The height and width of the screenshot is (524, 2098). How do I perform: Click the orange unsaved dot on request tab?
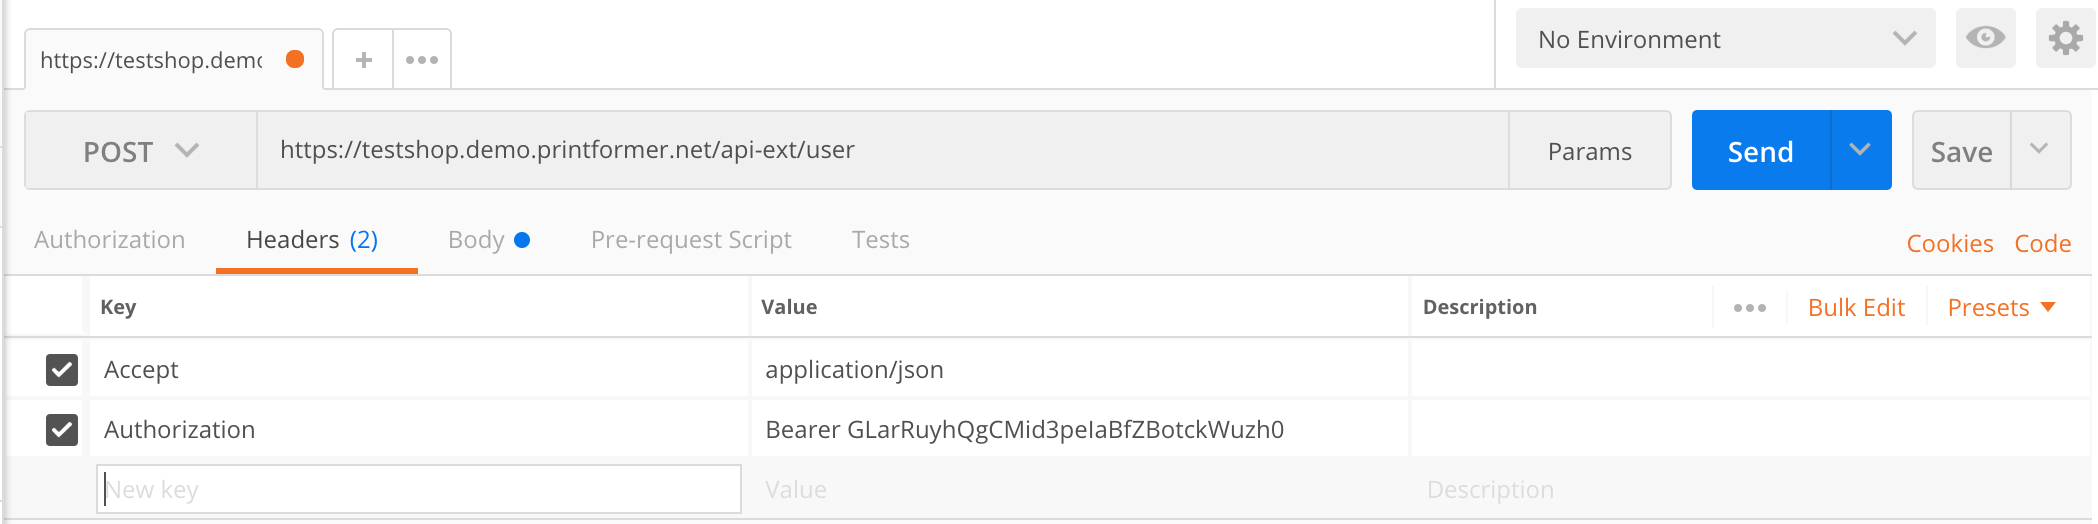pyautogui.click(x=295, y=59)
